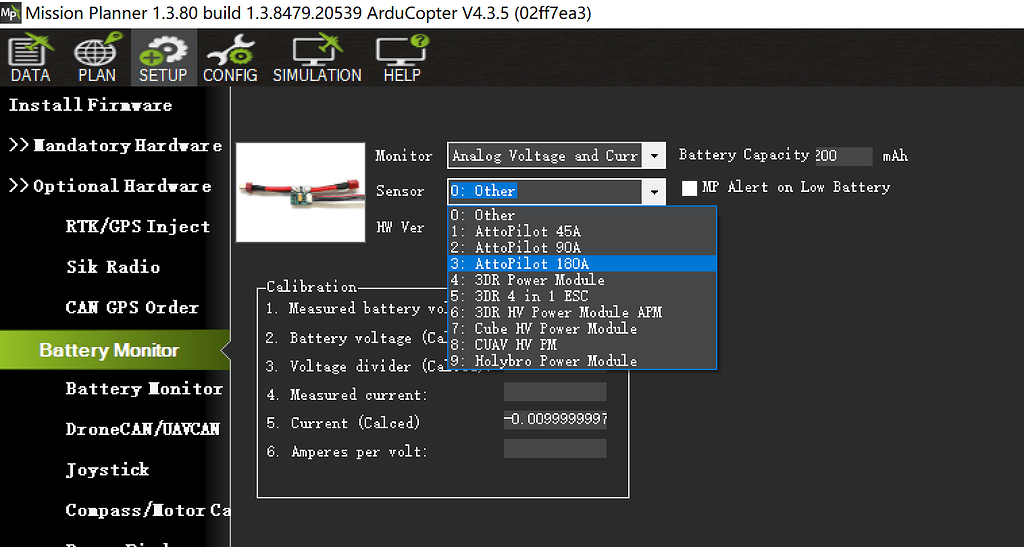Open Install Firmware page
The height and width of the screenshot is (547, 1024).
(x=90, y=105)
